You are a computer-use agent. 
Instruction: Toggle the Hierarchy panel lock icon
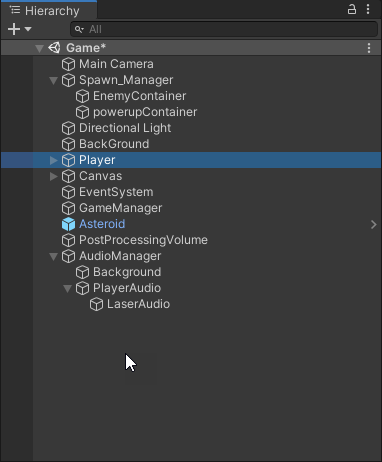(352, 9)
